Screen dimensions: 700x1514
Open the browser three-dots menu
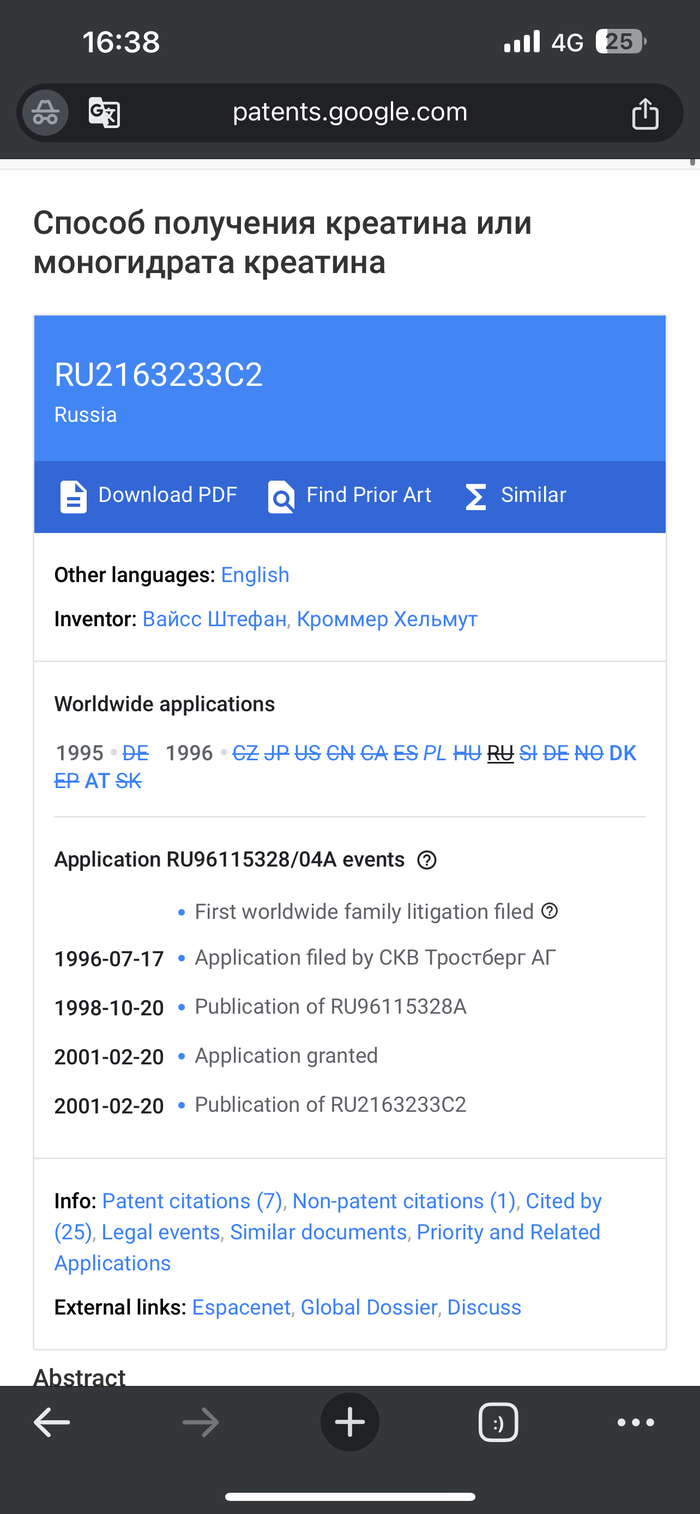635,1422
